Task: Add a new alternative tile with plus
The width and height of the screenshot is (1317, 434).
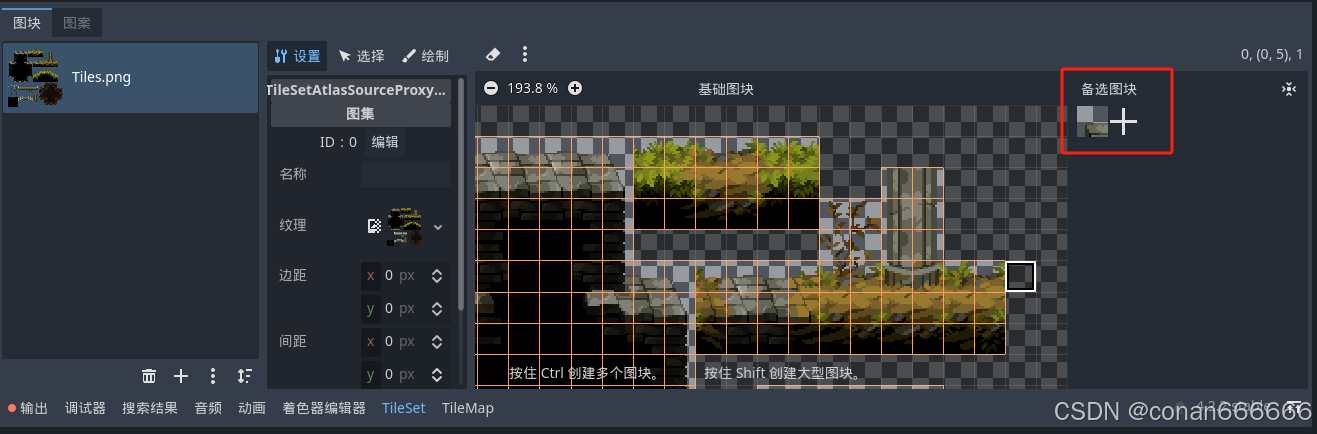Action: click(1124, 122)
